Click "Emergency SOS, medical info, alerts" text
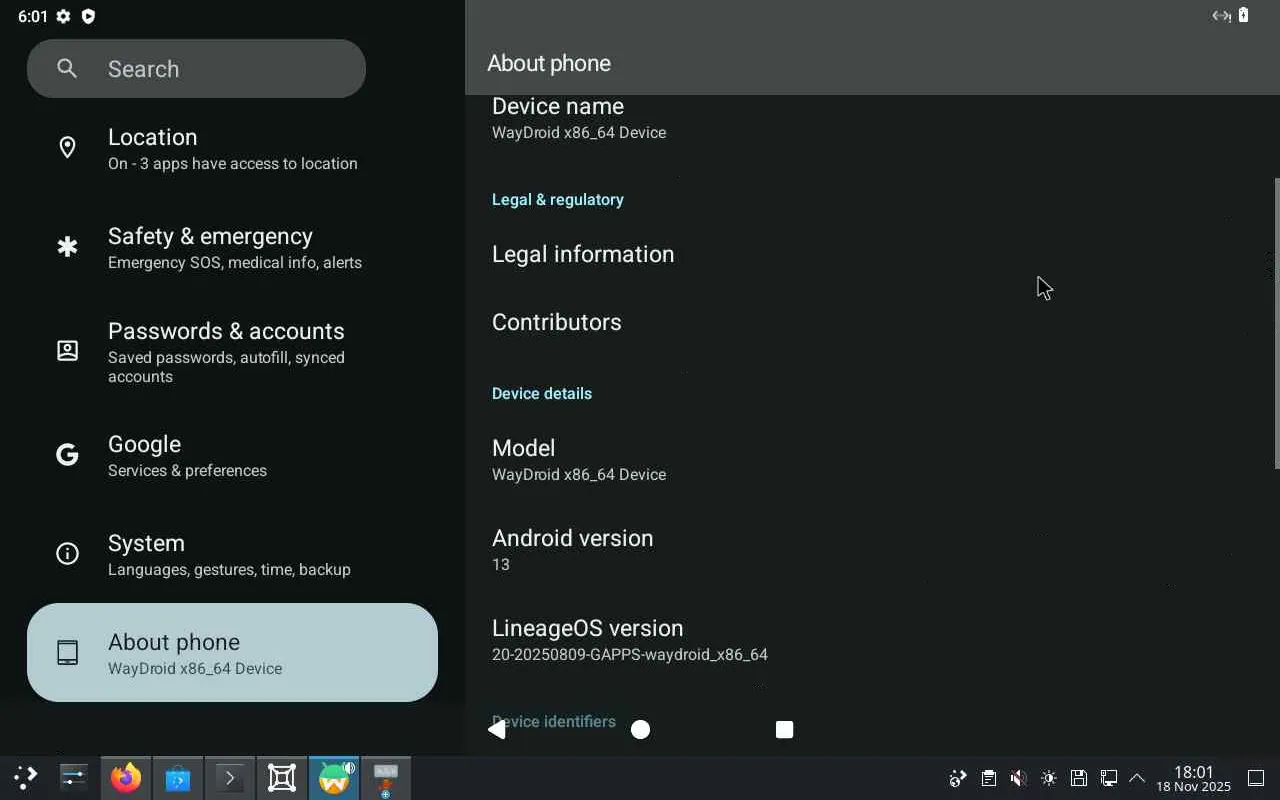1280x800 pixels. (235, 262)
